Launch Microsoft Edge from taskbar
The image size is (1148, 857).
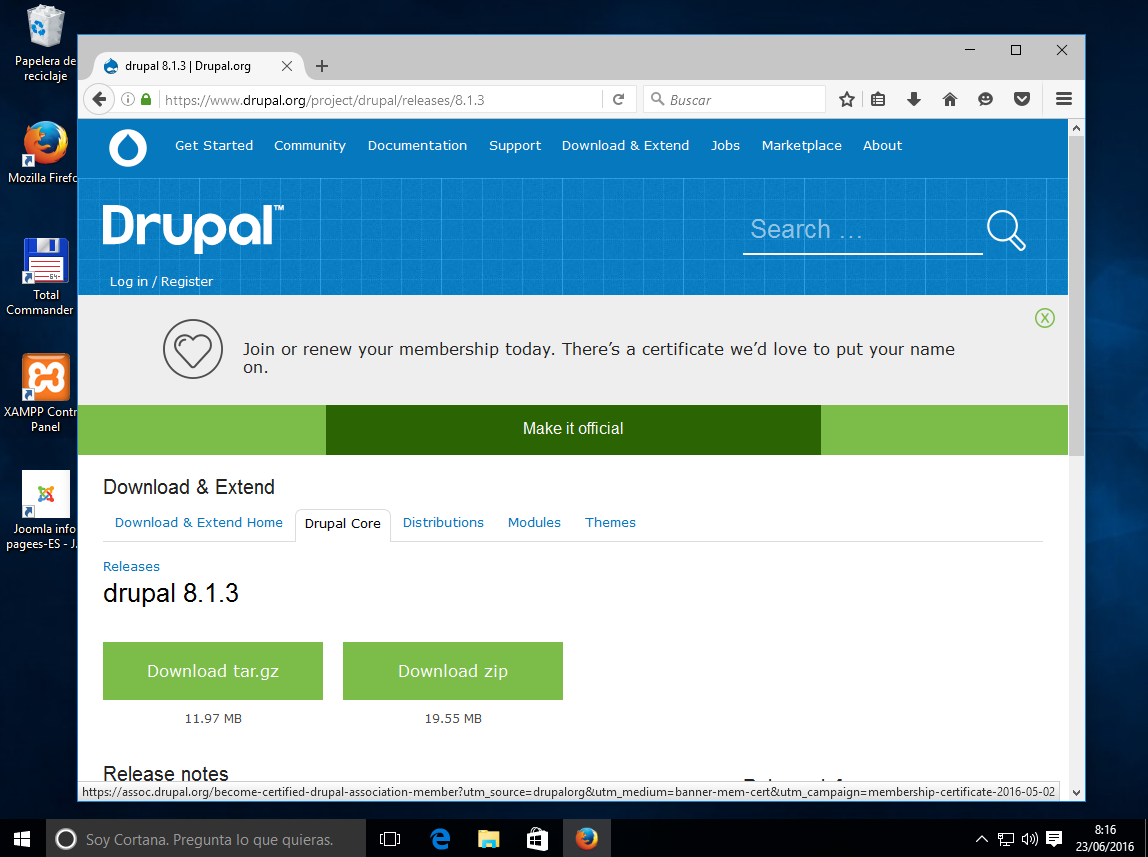pos(440,839)
